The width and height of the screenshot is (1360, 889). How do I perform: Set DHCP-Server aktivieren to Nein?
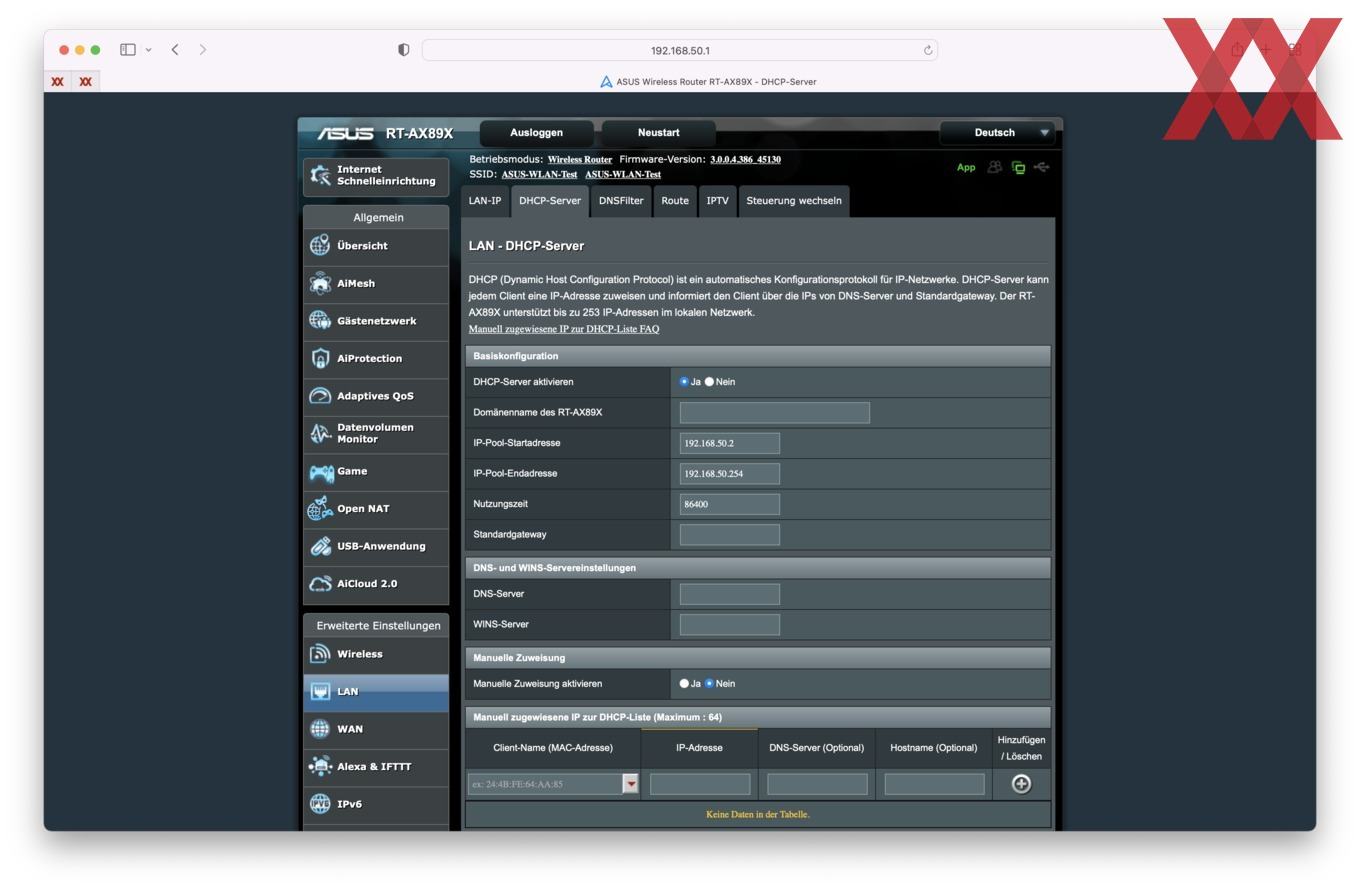tap(710, 382)
